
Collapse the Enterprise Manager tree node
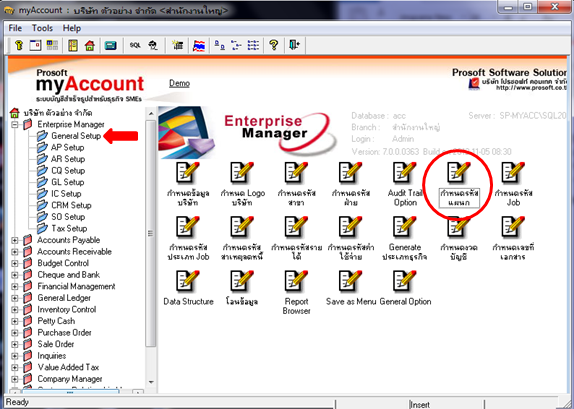click(x=15, y=124)
